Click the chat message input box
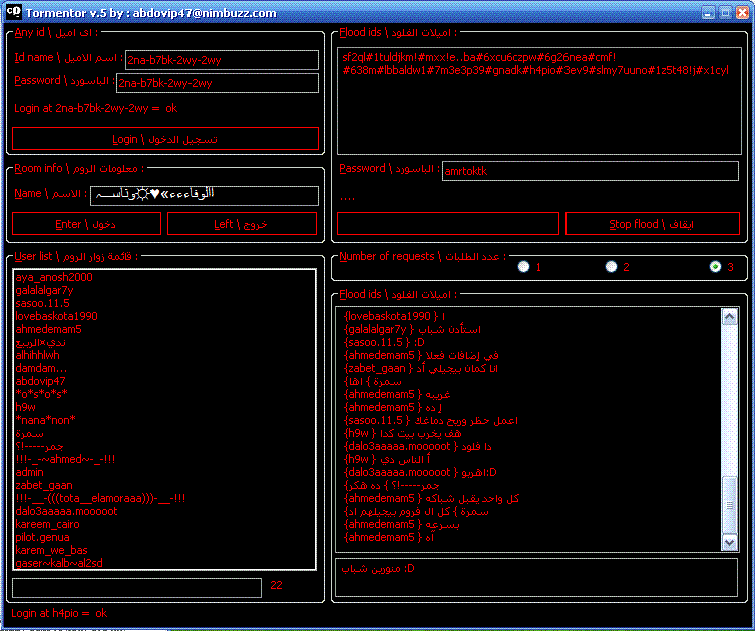 536,577
